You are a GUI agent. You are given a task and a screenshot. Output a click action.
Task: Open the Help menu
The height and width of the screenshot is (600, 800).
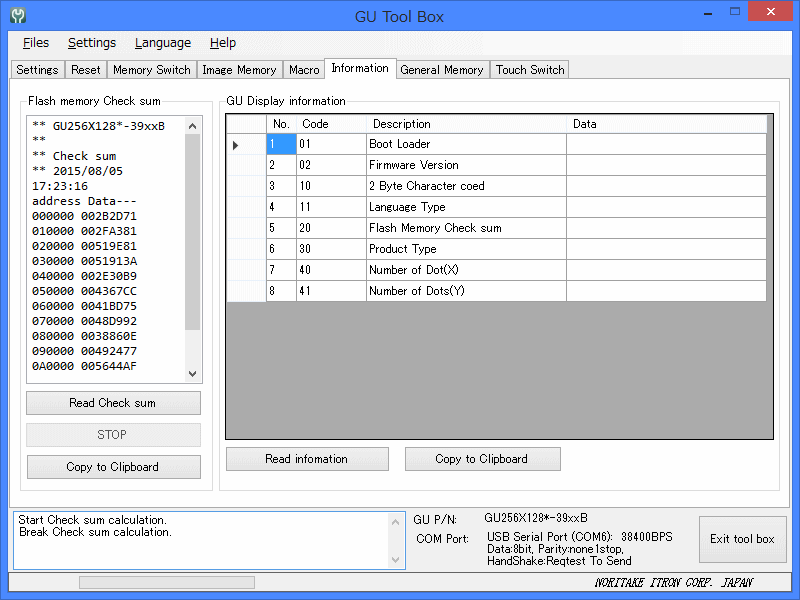click(x=223, y=43)
